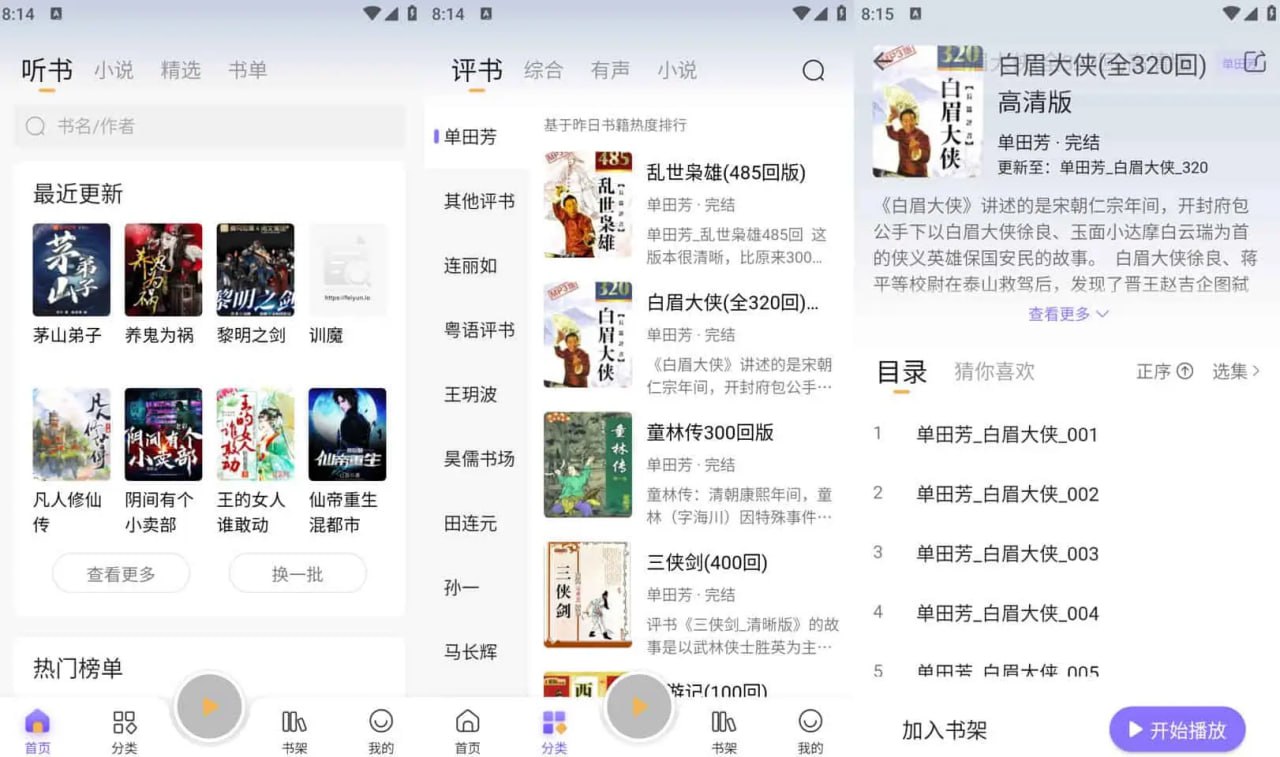Switch to the 有声 tab on 评书 page

(611, 70)
